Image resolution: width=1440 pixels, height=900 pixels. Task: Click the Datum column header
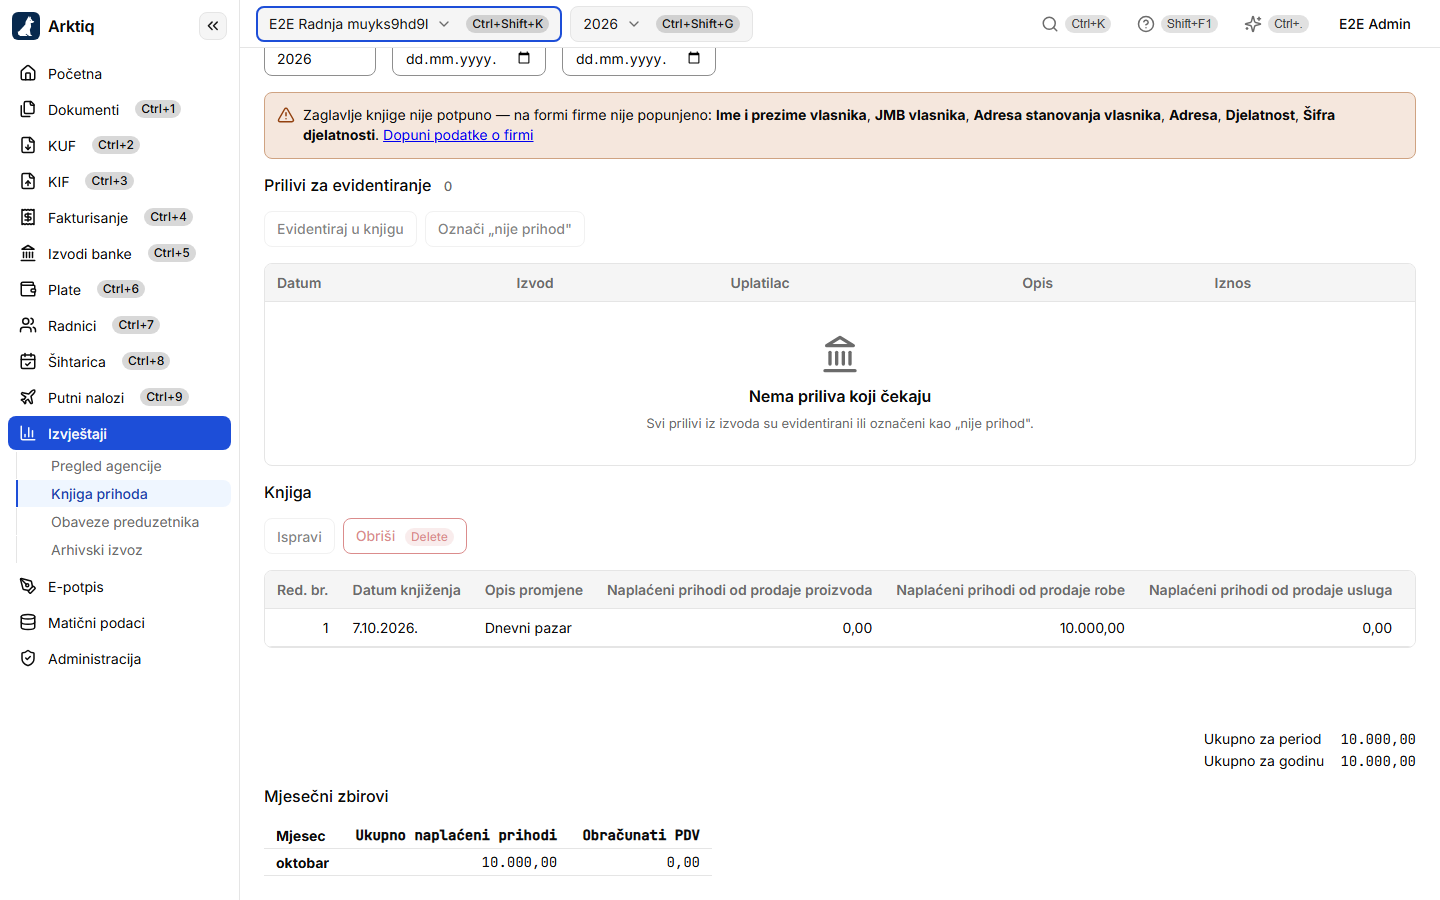299,283
